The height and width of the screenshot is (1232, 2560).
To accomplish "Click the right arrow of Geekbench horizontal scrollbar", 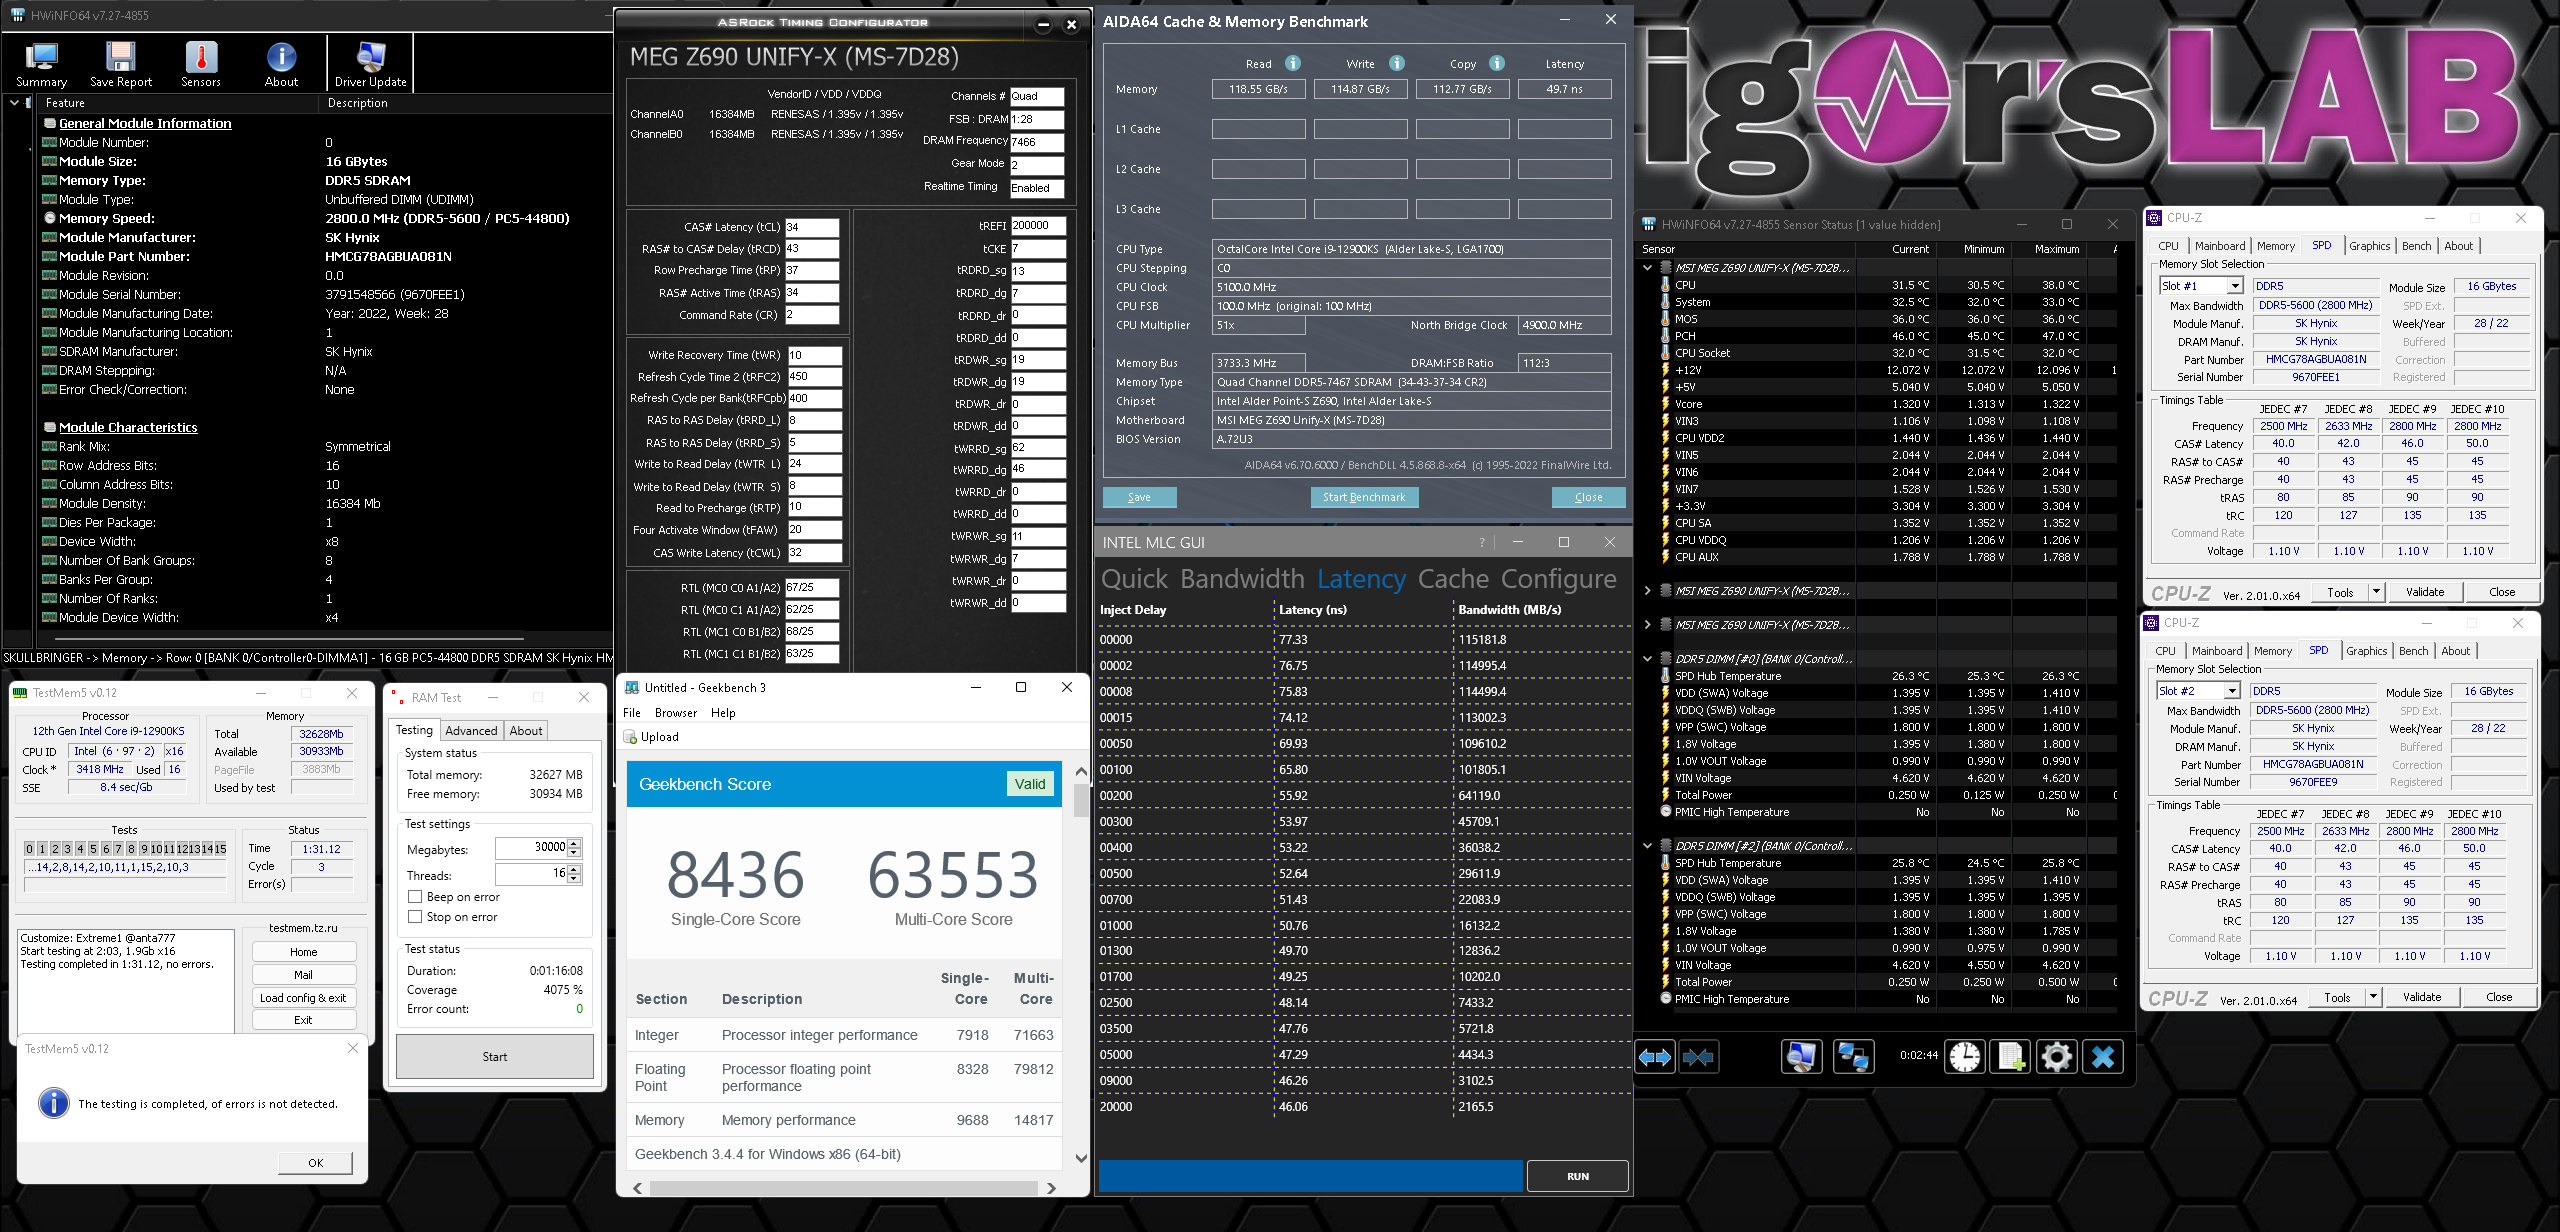I will tap(1051, 1188).
